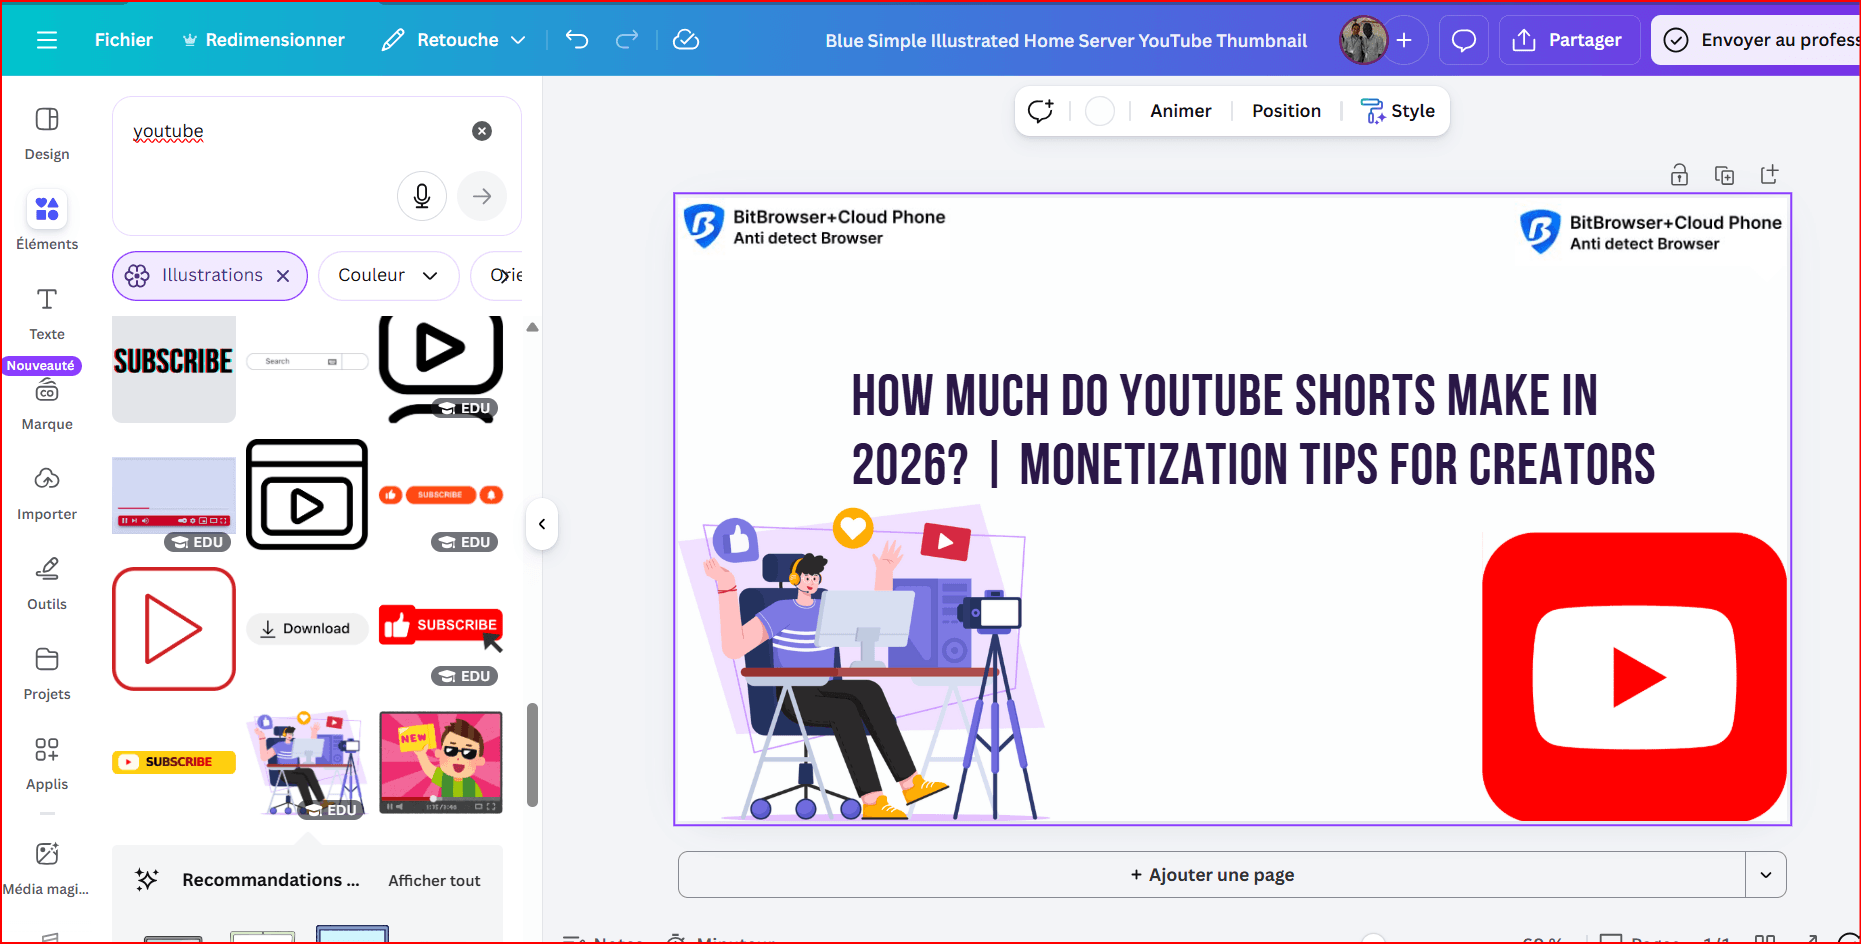The image size is (1861, 944).
Task: Clear the youtube search text
Action: coord(482,131)
